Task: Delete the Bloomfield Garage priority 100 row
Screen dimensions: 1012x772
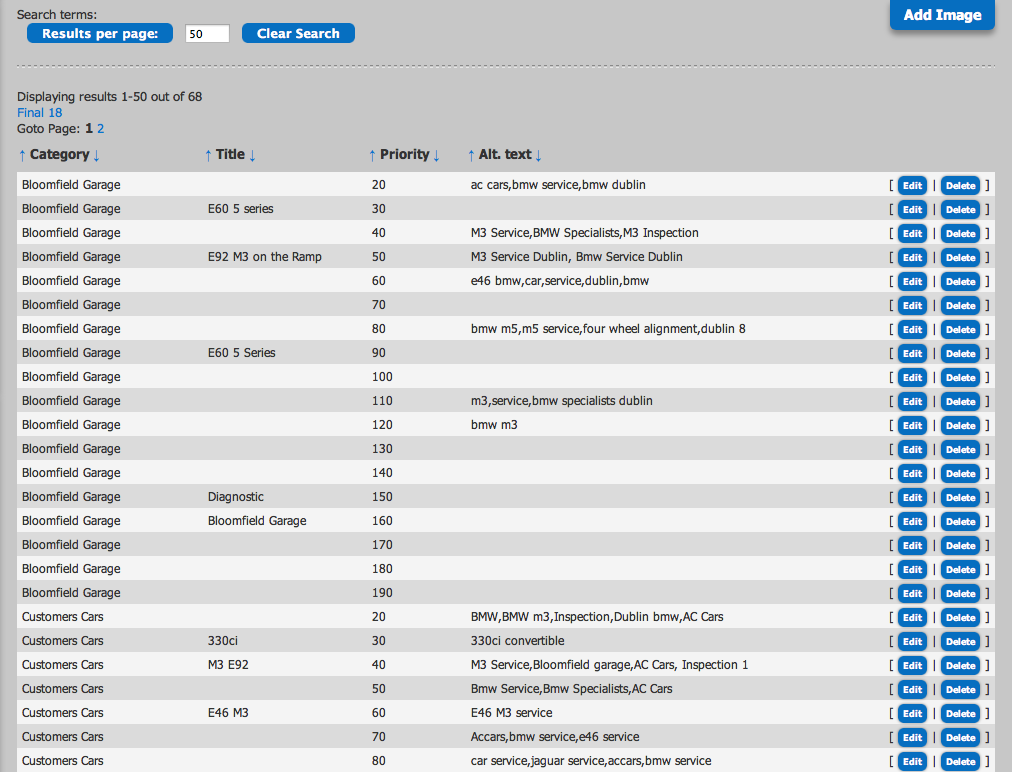Action: 960,377
